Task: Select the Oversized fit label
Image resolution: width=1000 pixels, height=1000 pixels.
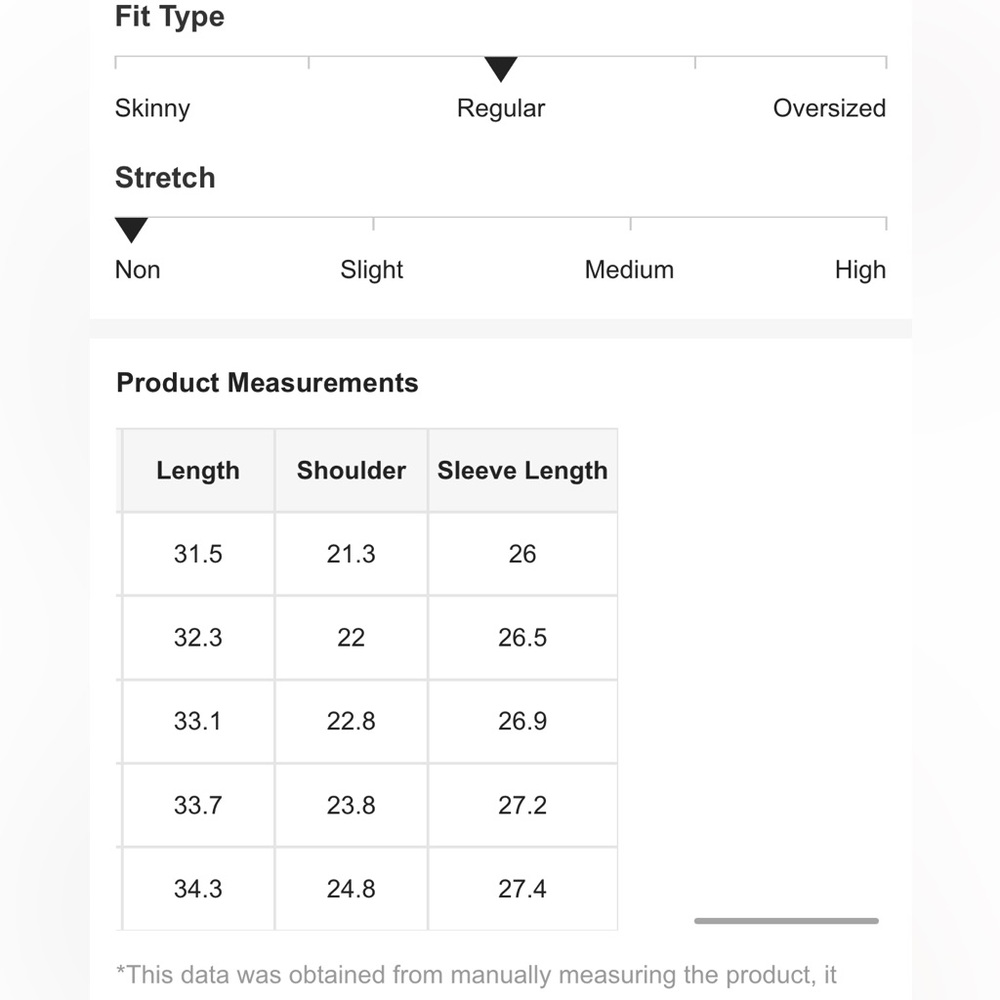Action: (829, 108)
